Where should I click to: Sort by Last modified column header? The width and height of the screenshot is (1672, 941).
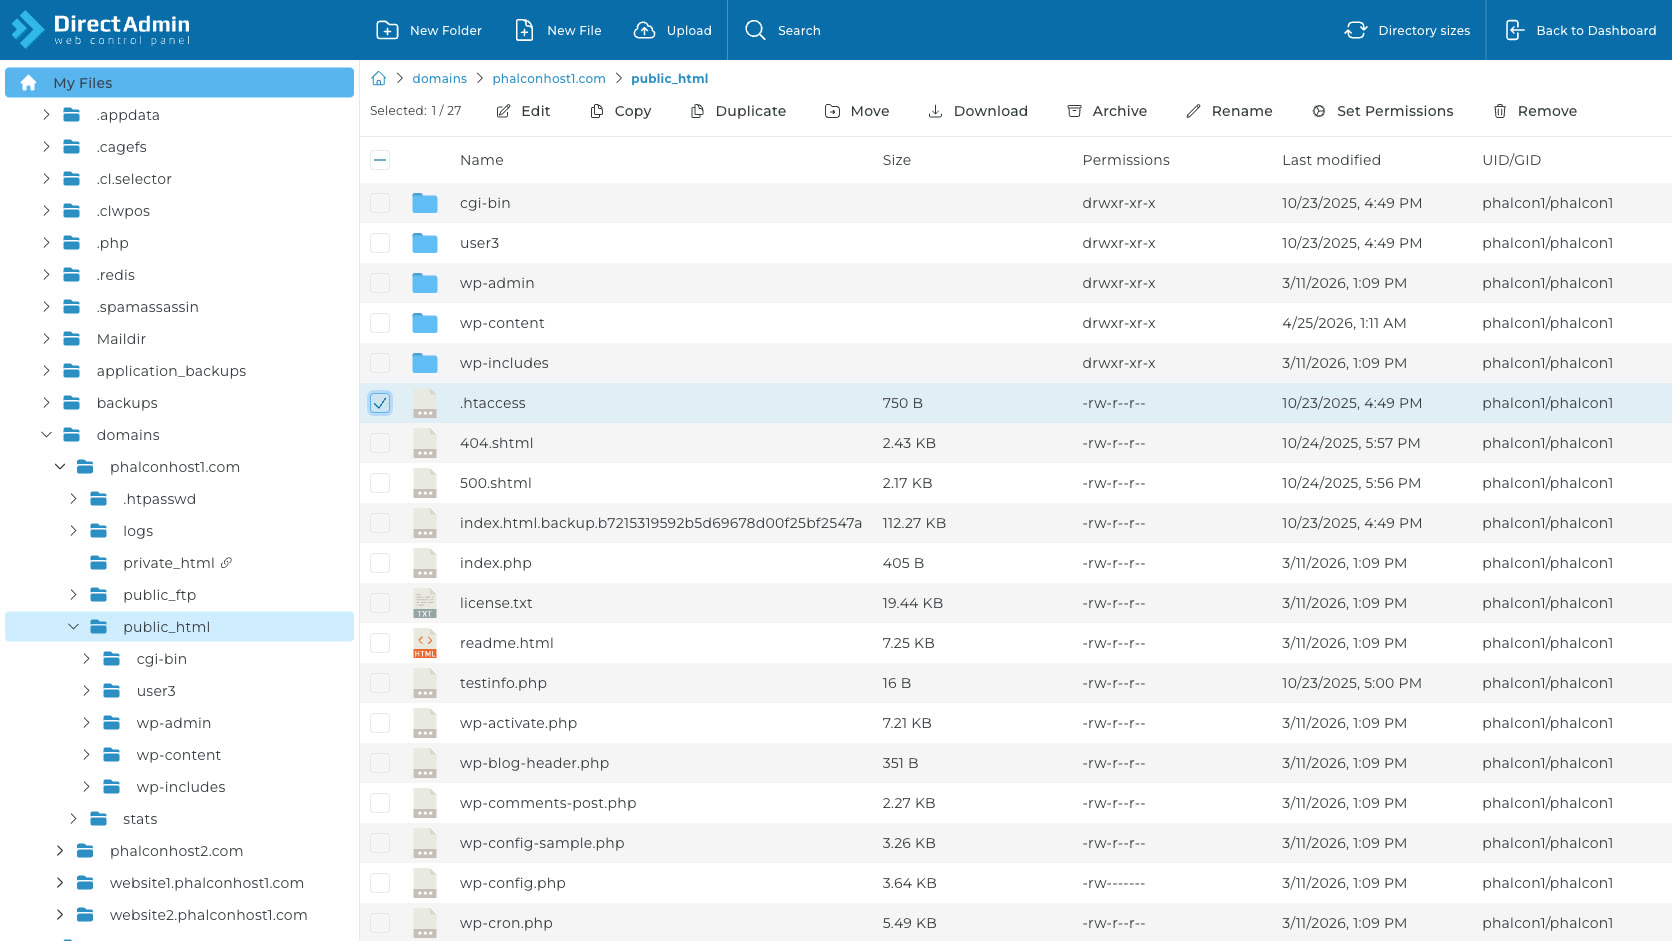click(1331, 160)
